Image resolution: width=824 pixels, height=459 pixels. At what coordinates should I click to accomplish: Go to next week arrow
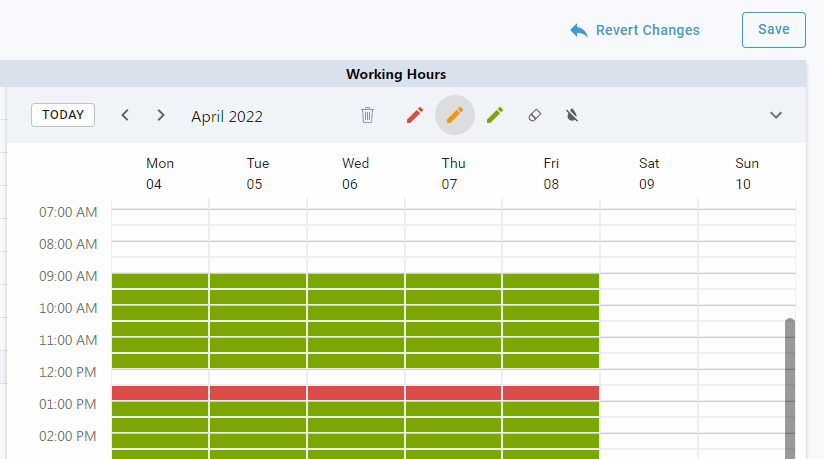tap(161, 115)
